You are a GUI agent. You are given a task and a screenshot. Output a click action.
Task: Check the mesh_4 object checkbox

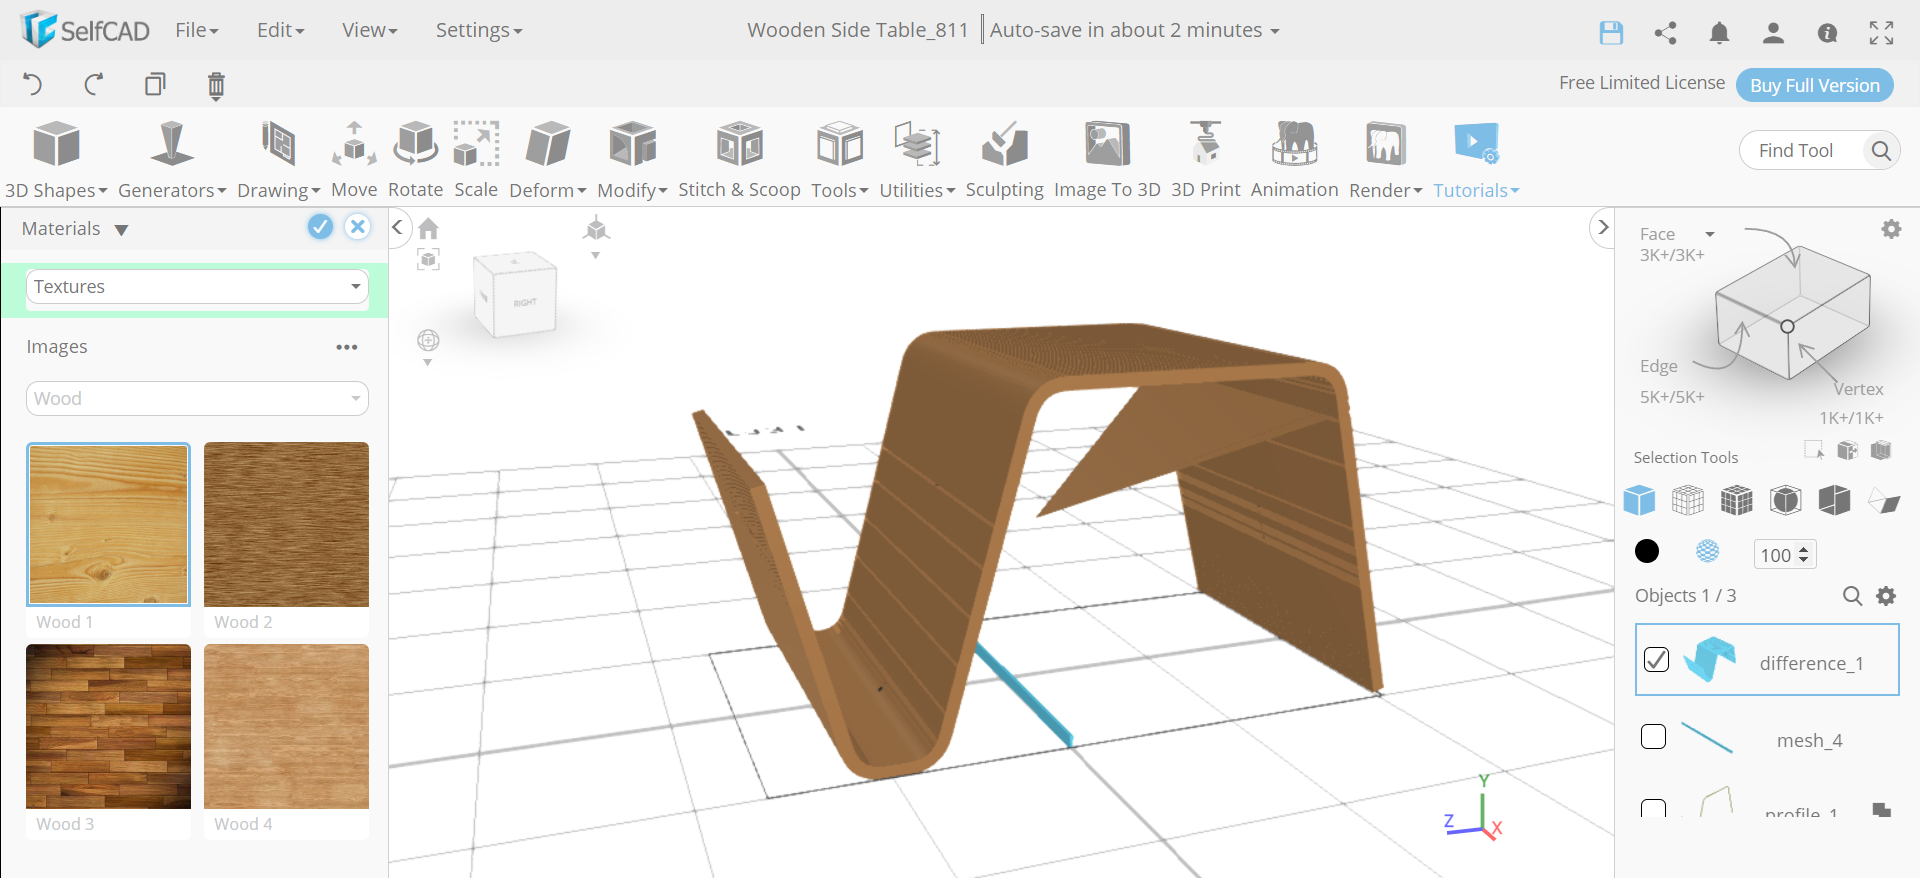pos(1654,737)
